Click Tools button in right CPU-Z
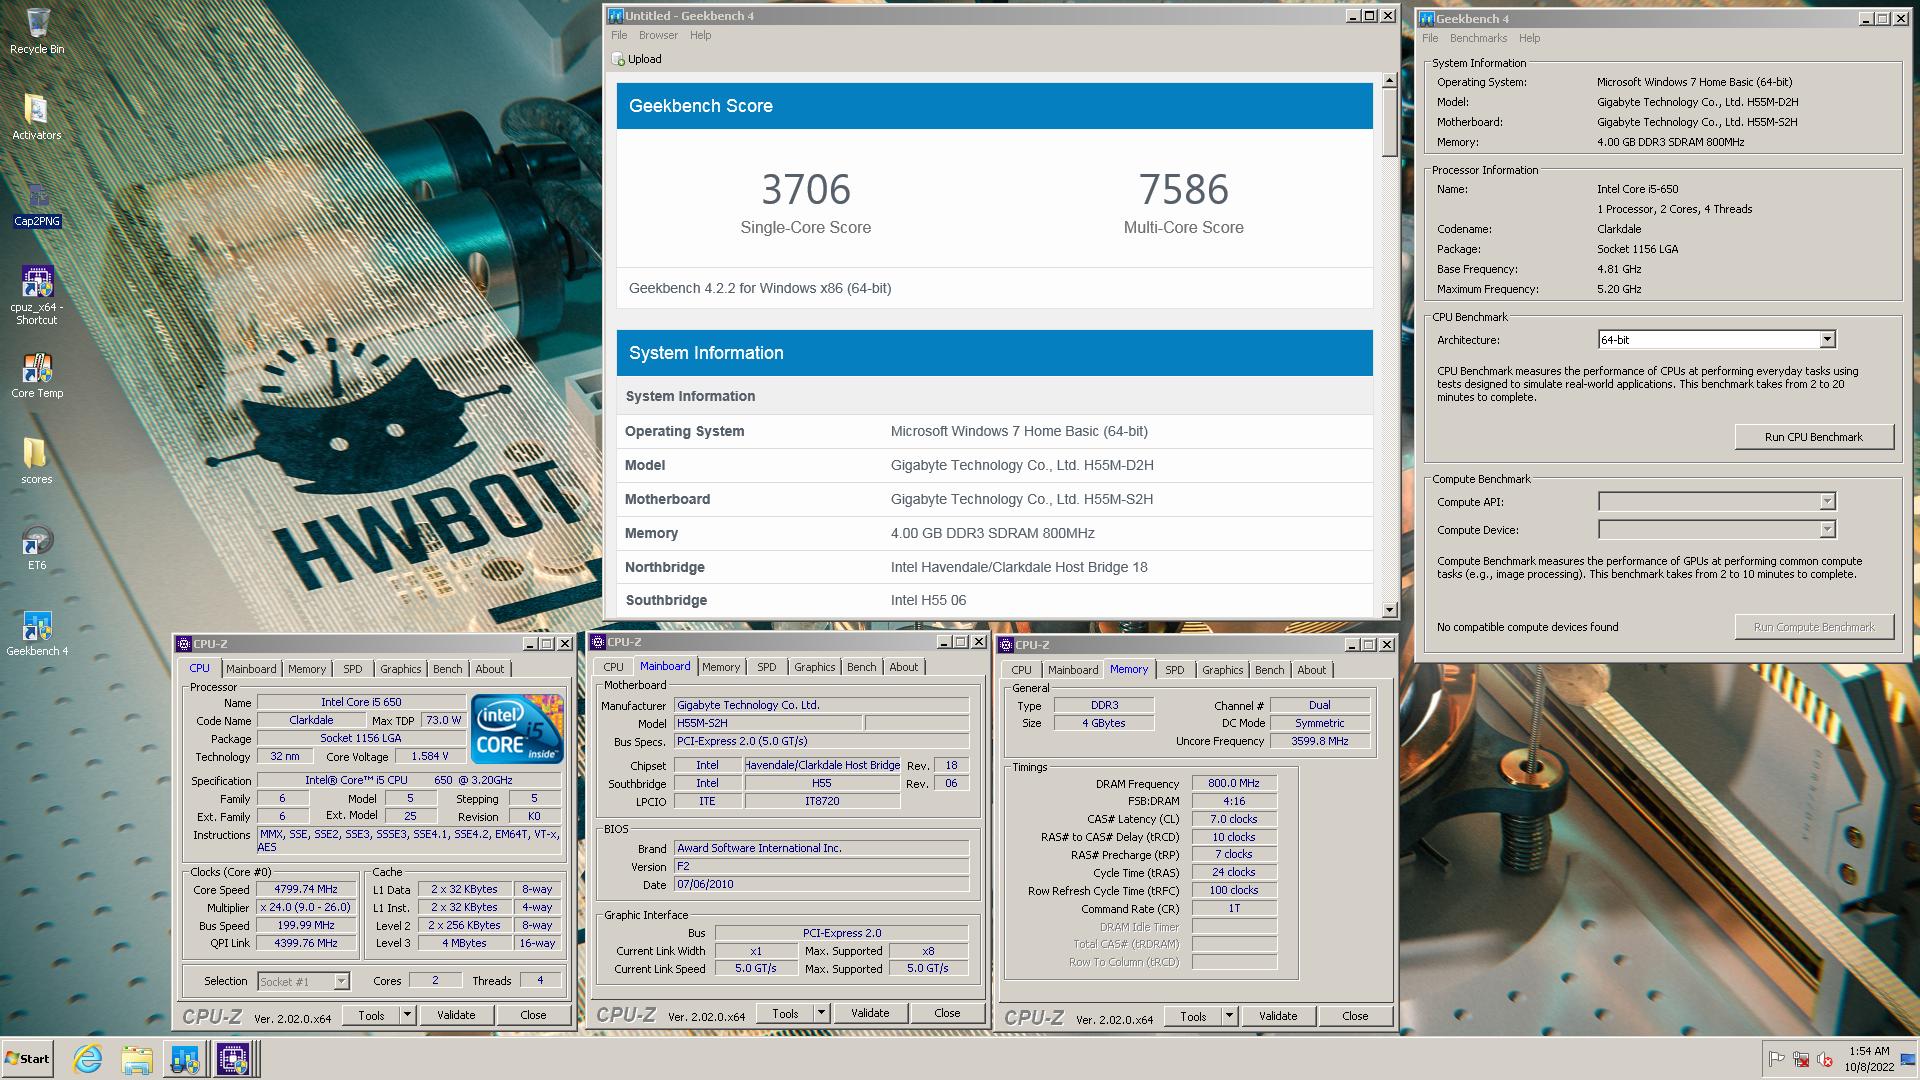Image resolution: width=1920 pixels, height=1080 pixels. (x=1193, y=1016)
